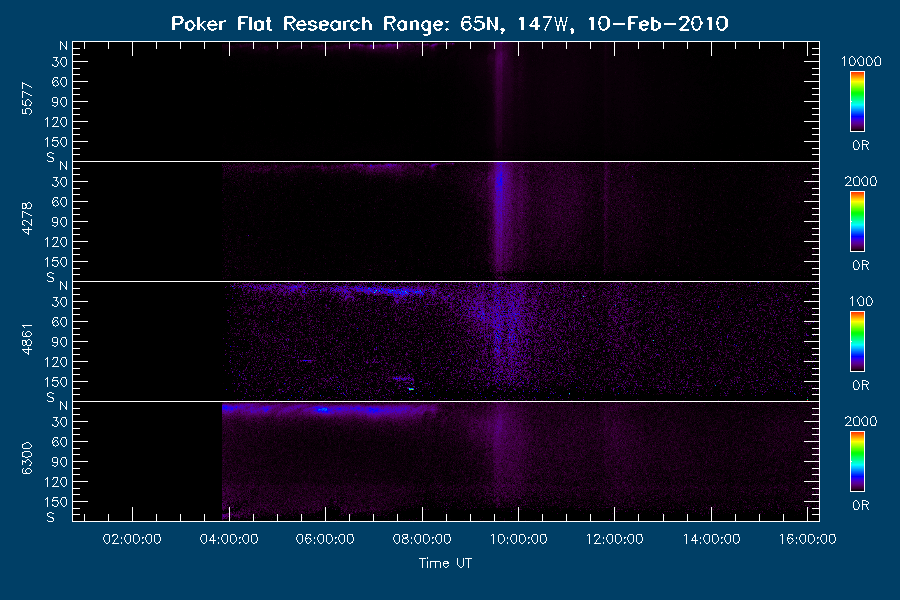The height and width of the screenshot is (600, 900).
Task: Click the 14:00:00 time axis label
Action: (x=711, y=539)
